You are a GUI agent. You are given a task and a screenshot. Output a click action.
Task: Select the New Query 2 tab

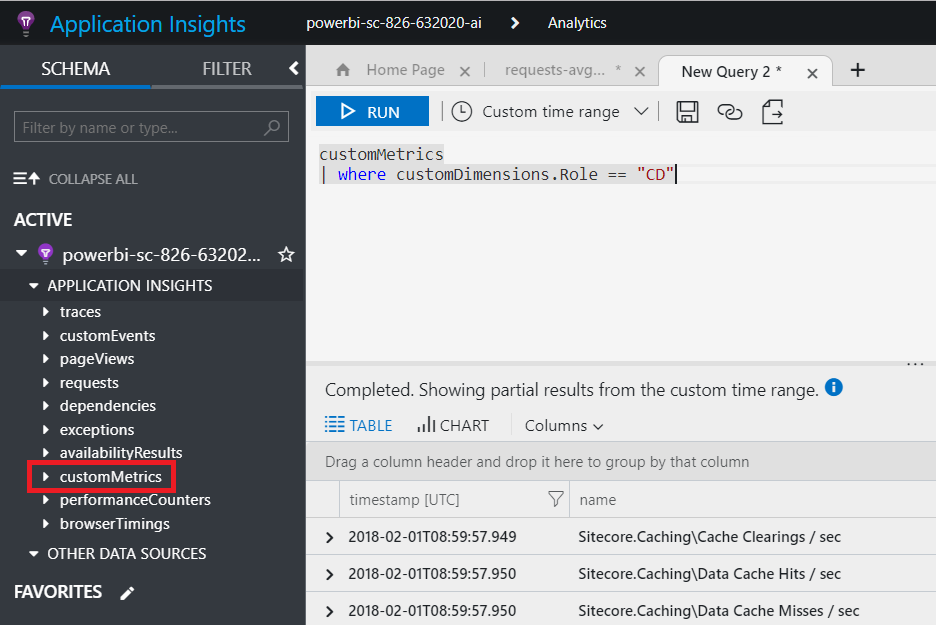click(731, 72)
